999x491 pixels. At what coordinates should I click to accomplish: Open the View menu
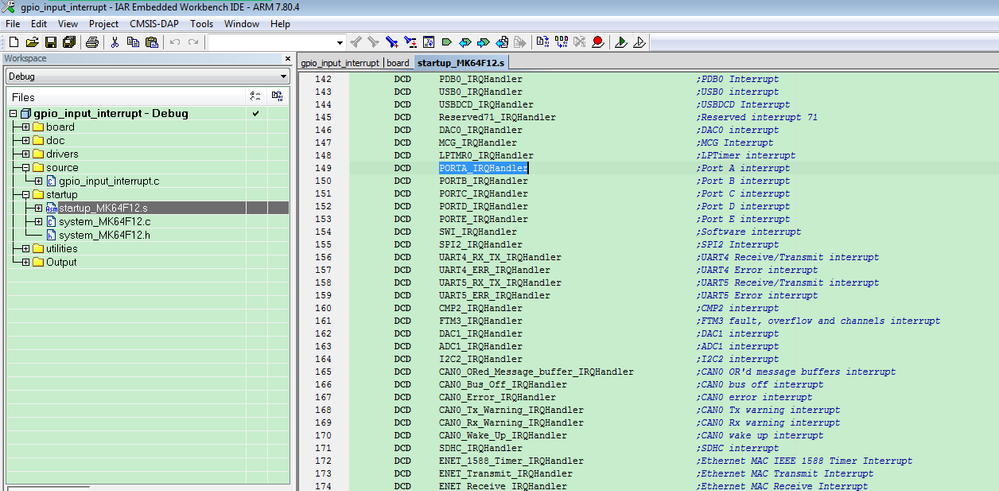[68, 24]
